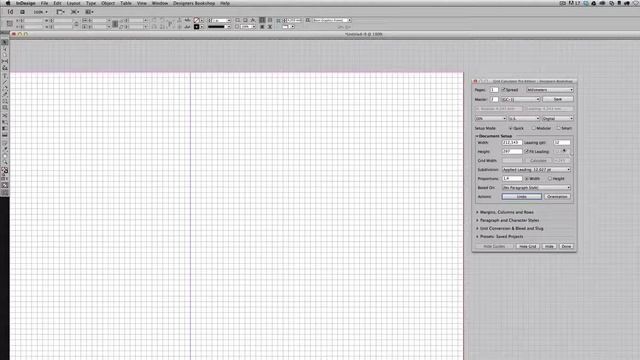640x360 pixels.
Task: Select the Type tool
Action: [x=4, y=76]
